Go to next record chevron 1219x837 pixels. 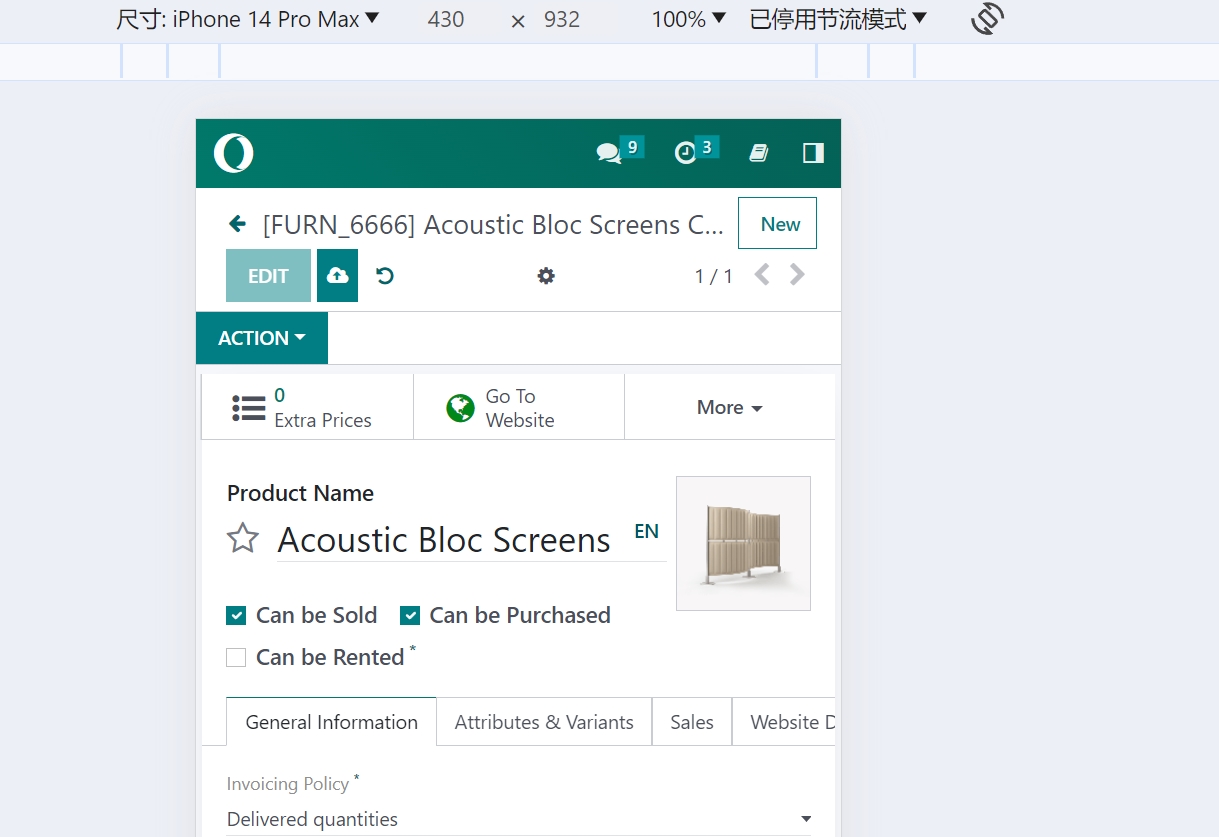(797, 275)
